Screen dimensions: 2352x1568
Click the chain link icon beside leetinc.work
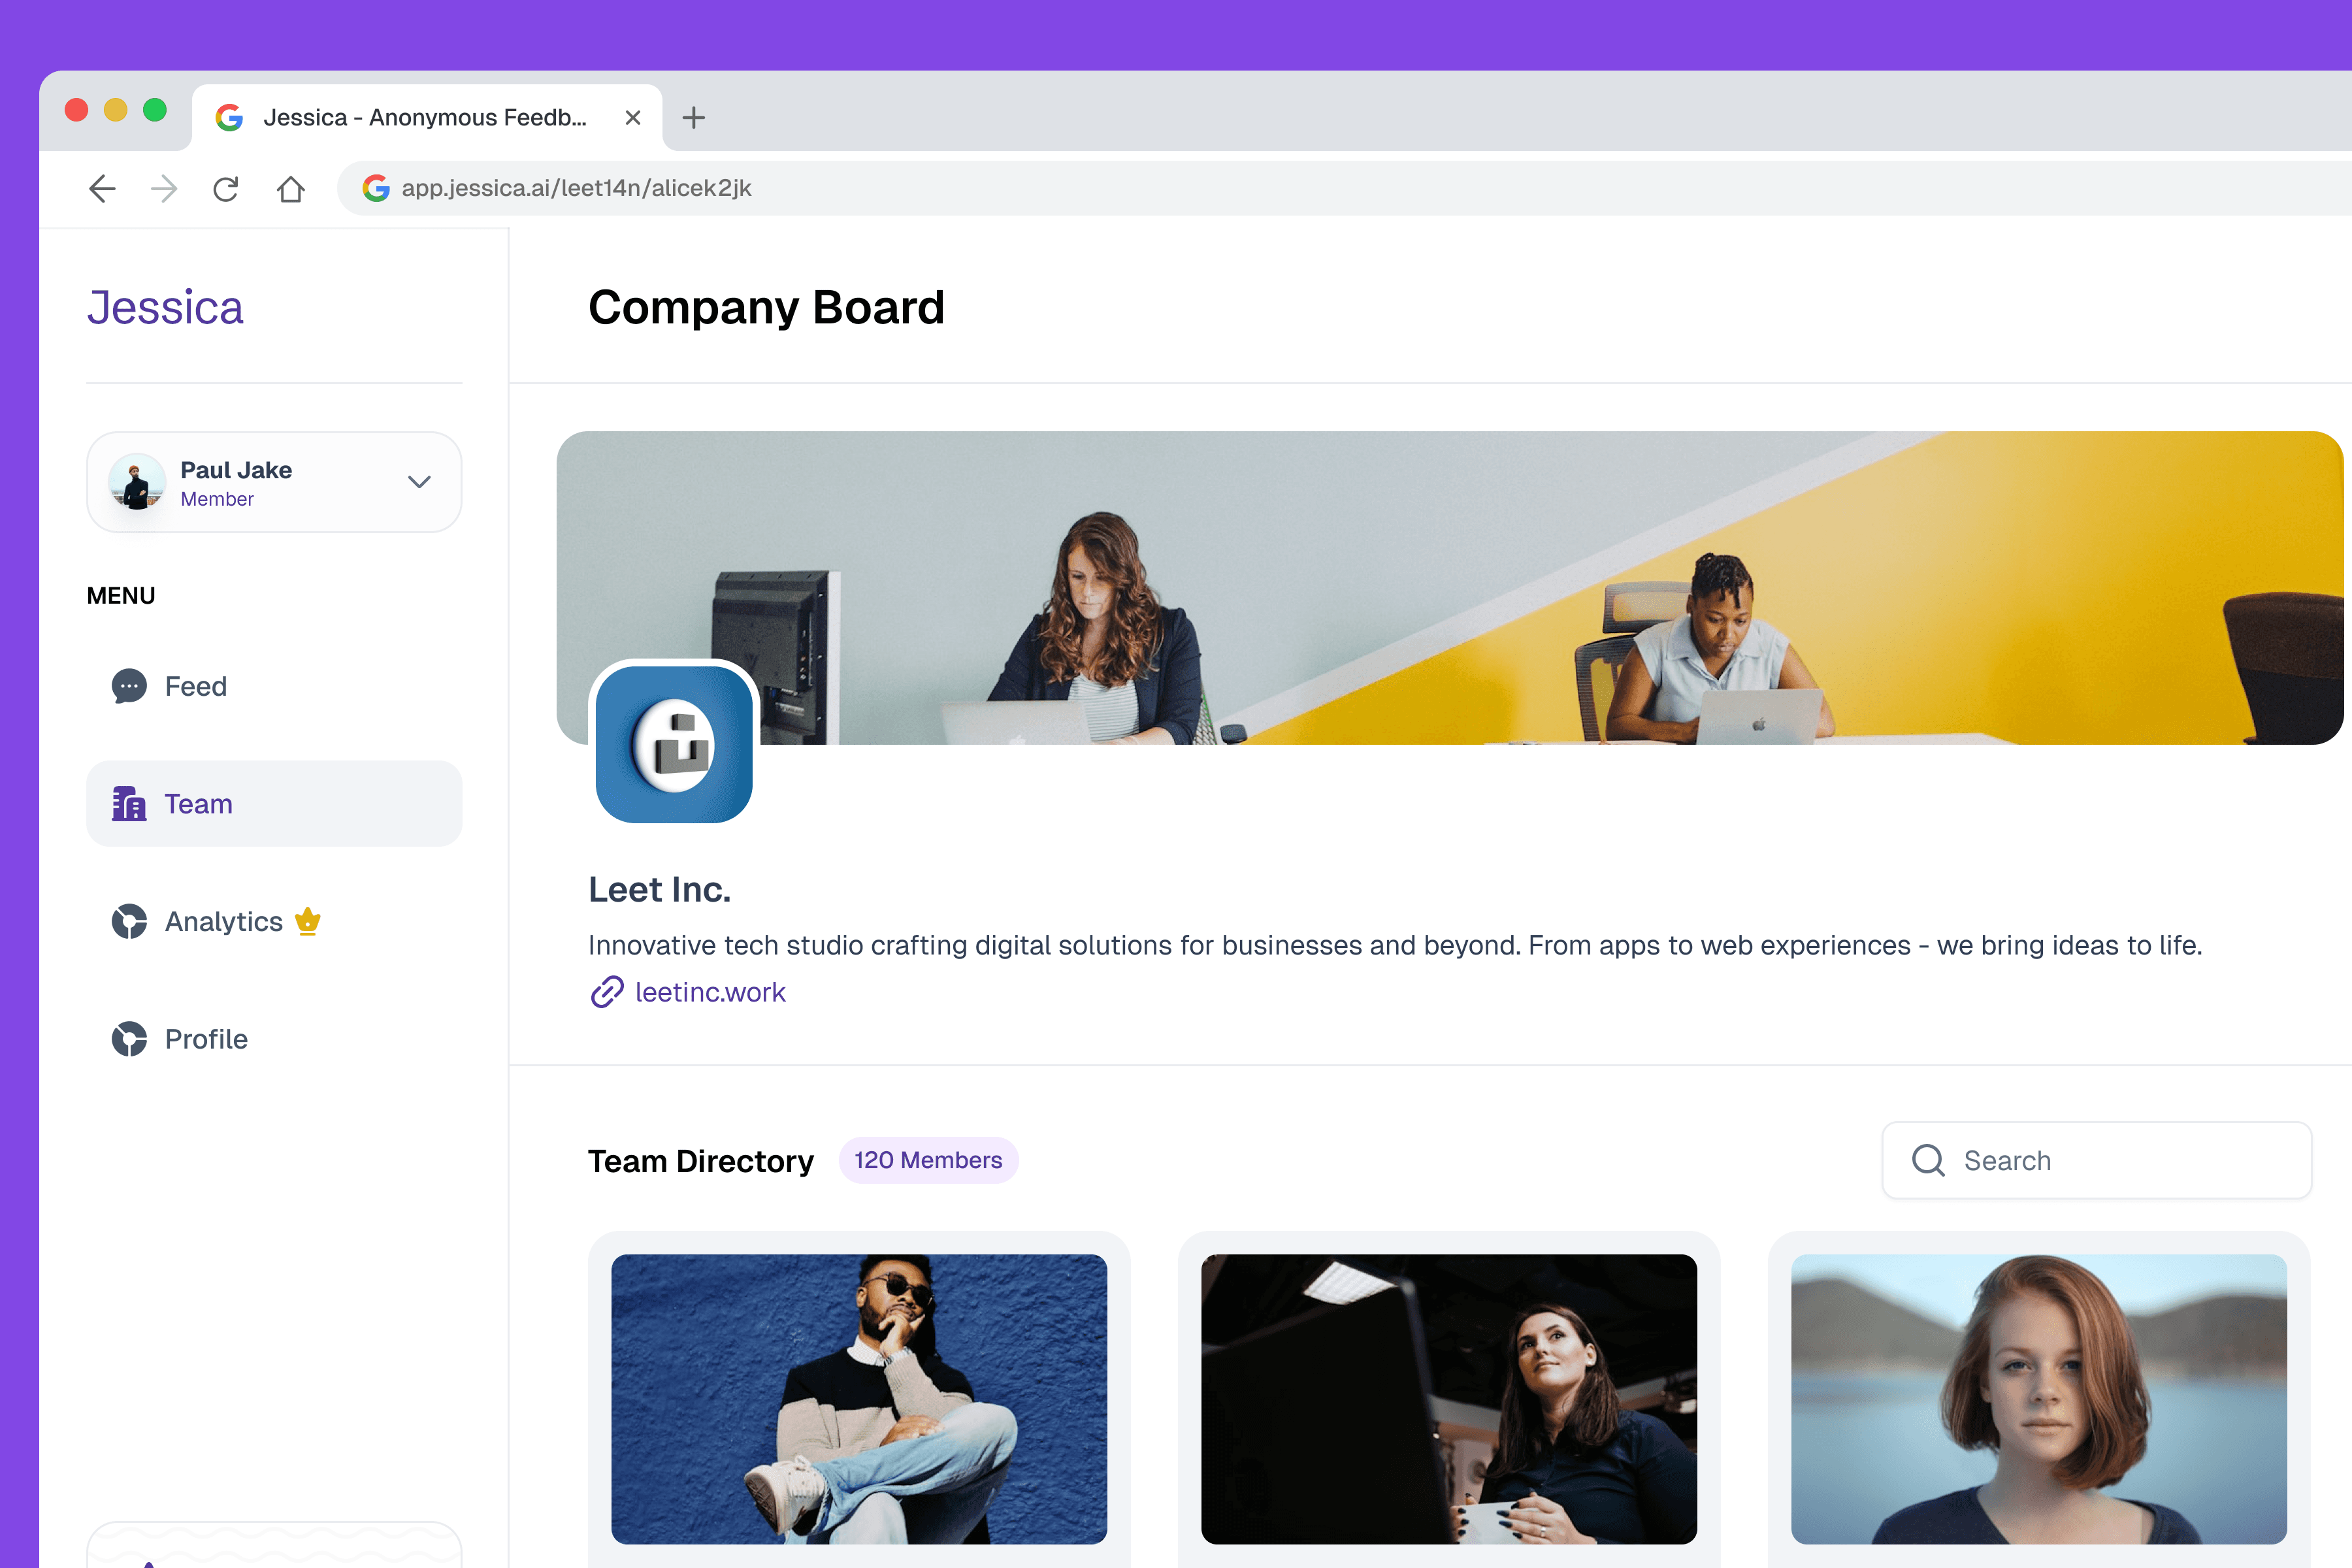[607, 992]
